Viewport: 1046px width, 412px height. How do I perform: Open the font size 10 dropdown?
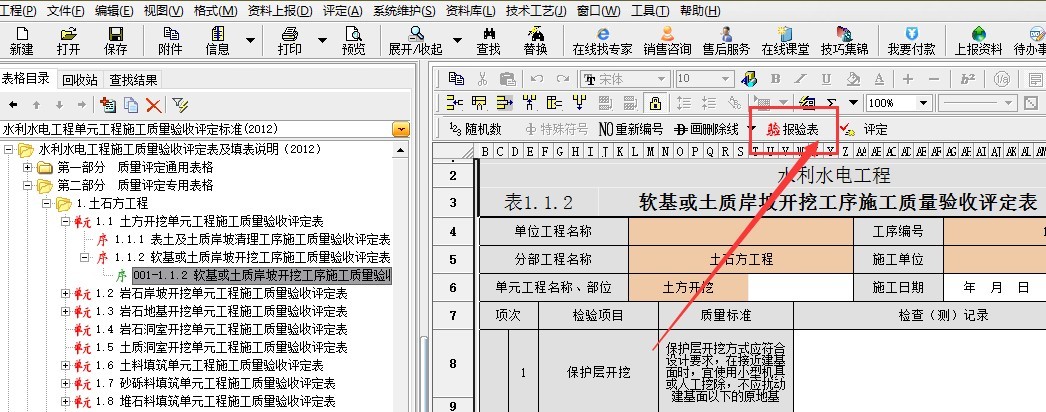pyautogui.click(x=727, y=79)
